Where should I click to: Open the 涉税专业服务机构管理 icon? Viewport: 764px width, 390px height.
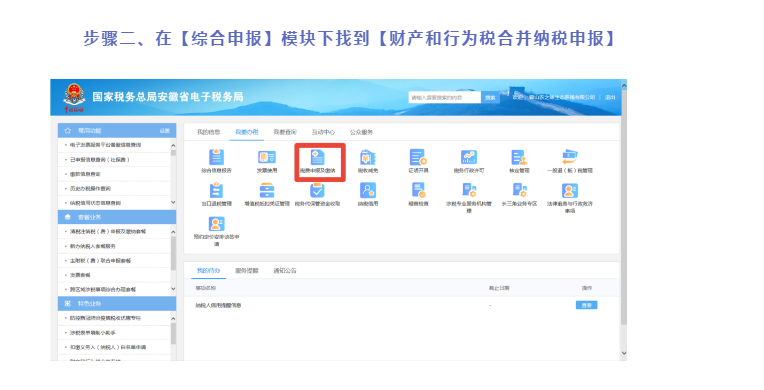(469, 190)
